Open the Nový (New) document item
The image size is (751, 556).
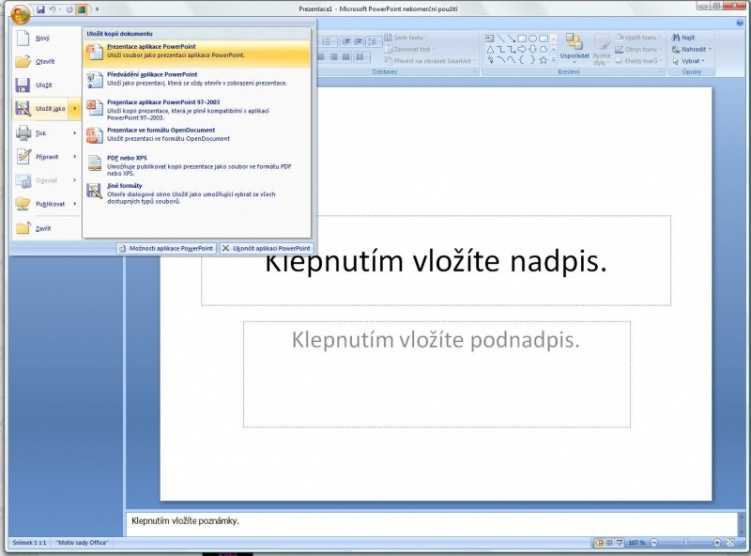point(40,37)
